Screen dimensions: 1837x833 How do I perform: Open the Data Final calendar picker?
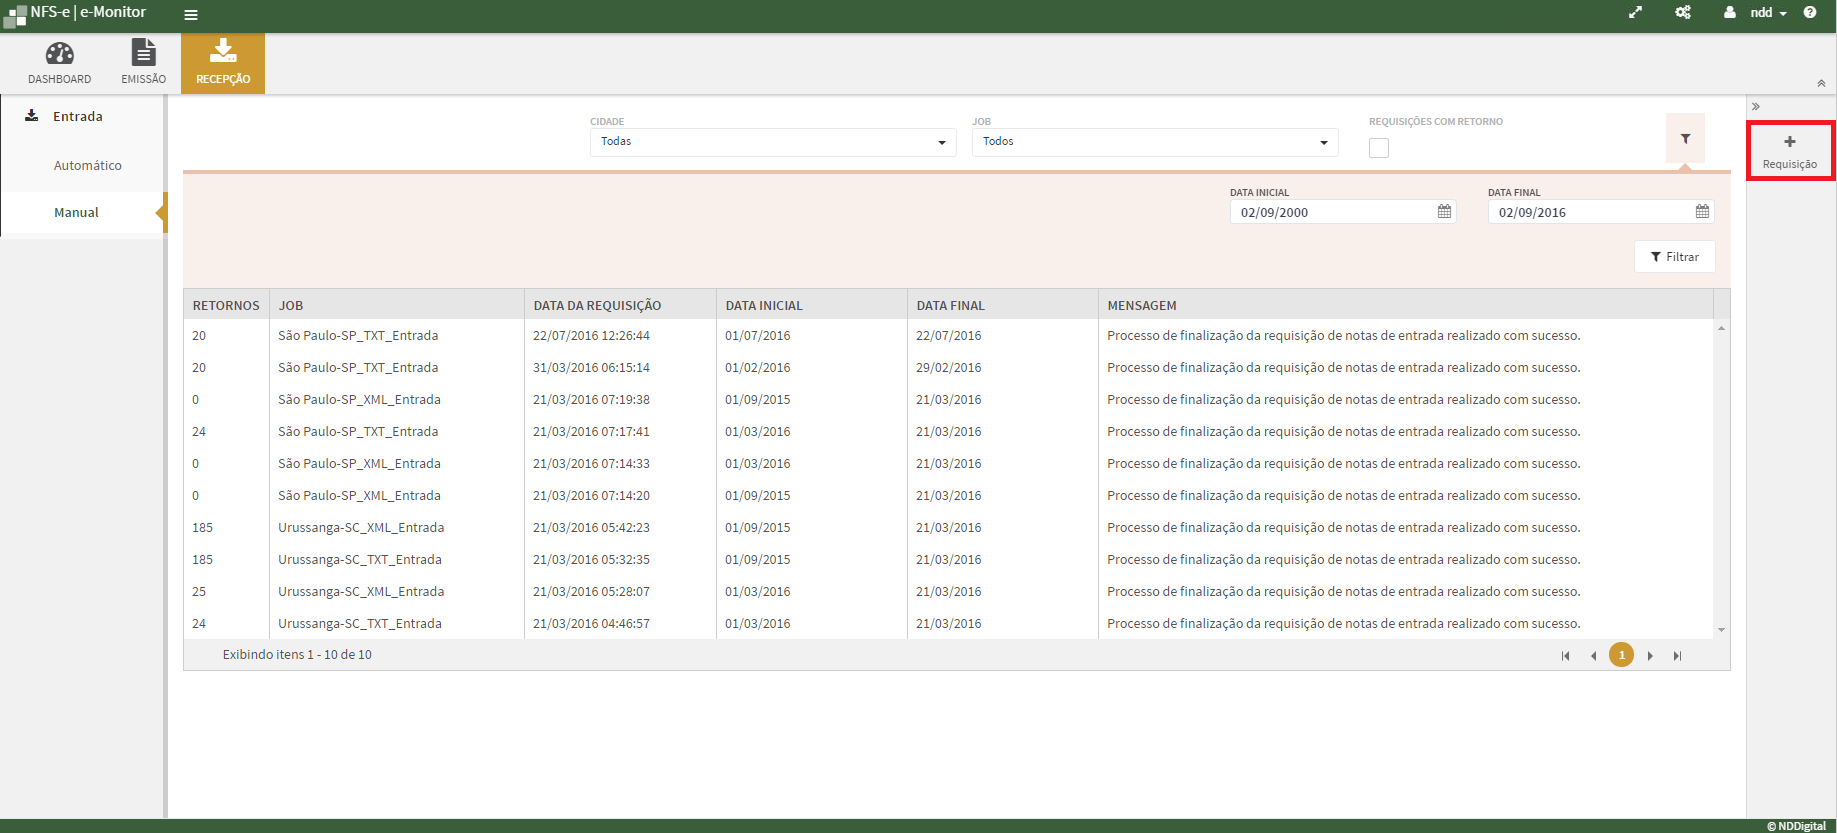pyautogui.click(x=1702, y=212)
